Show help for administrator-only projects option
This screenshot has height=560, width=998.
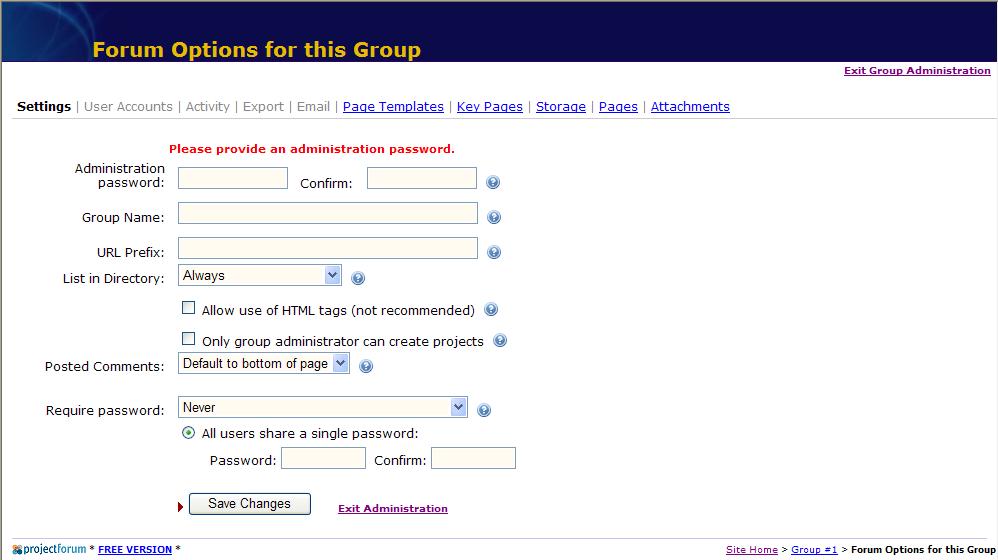[x=500, y=340]
